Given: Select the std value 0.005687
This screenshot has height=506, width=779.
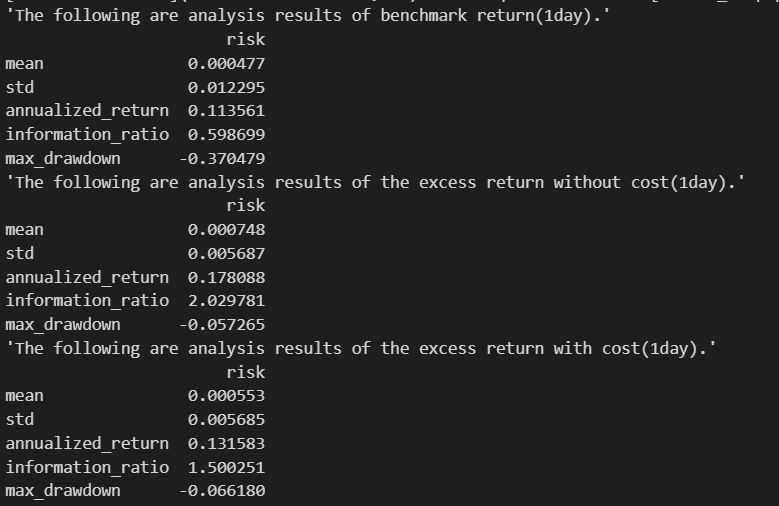Looking at the screenshot, I should tap(227, 253).
